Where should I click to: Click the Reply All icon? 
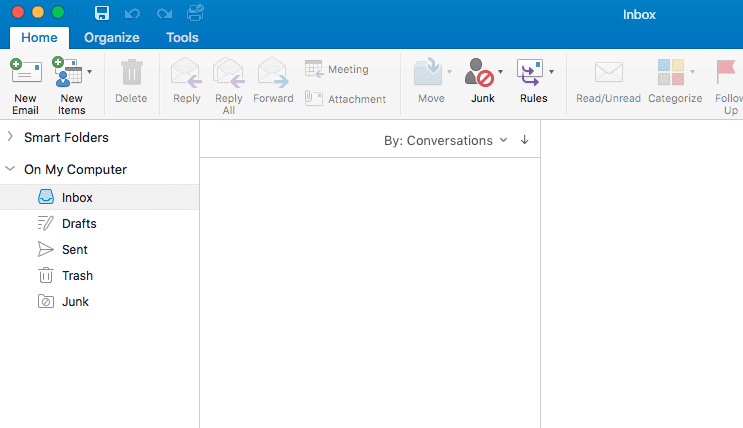click(229, 73)
